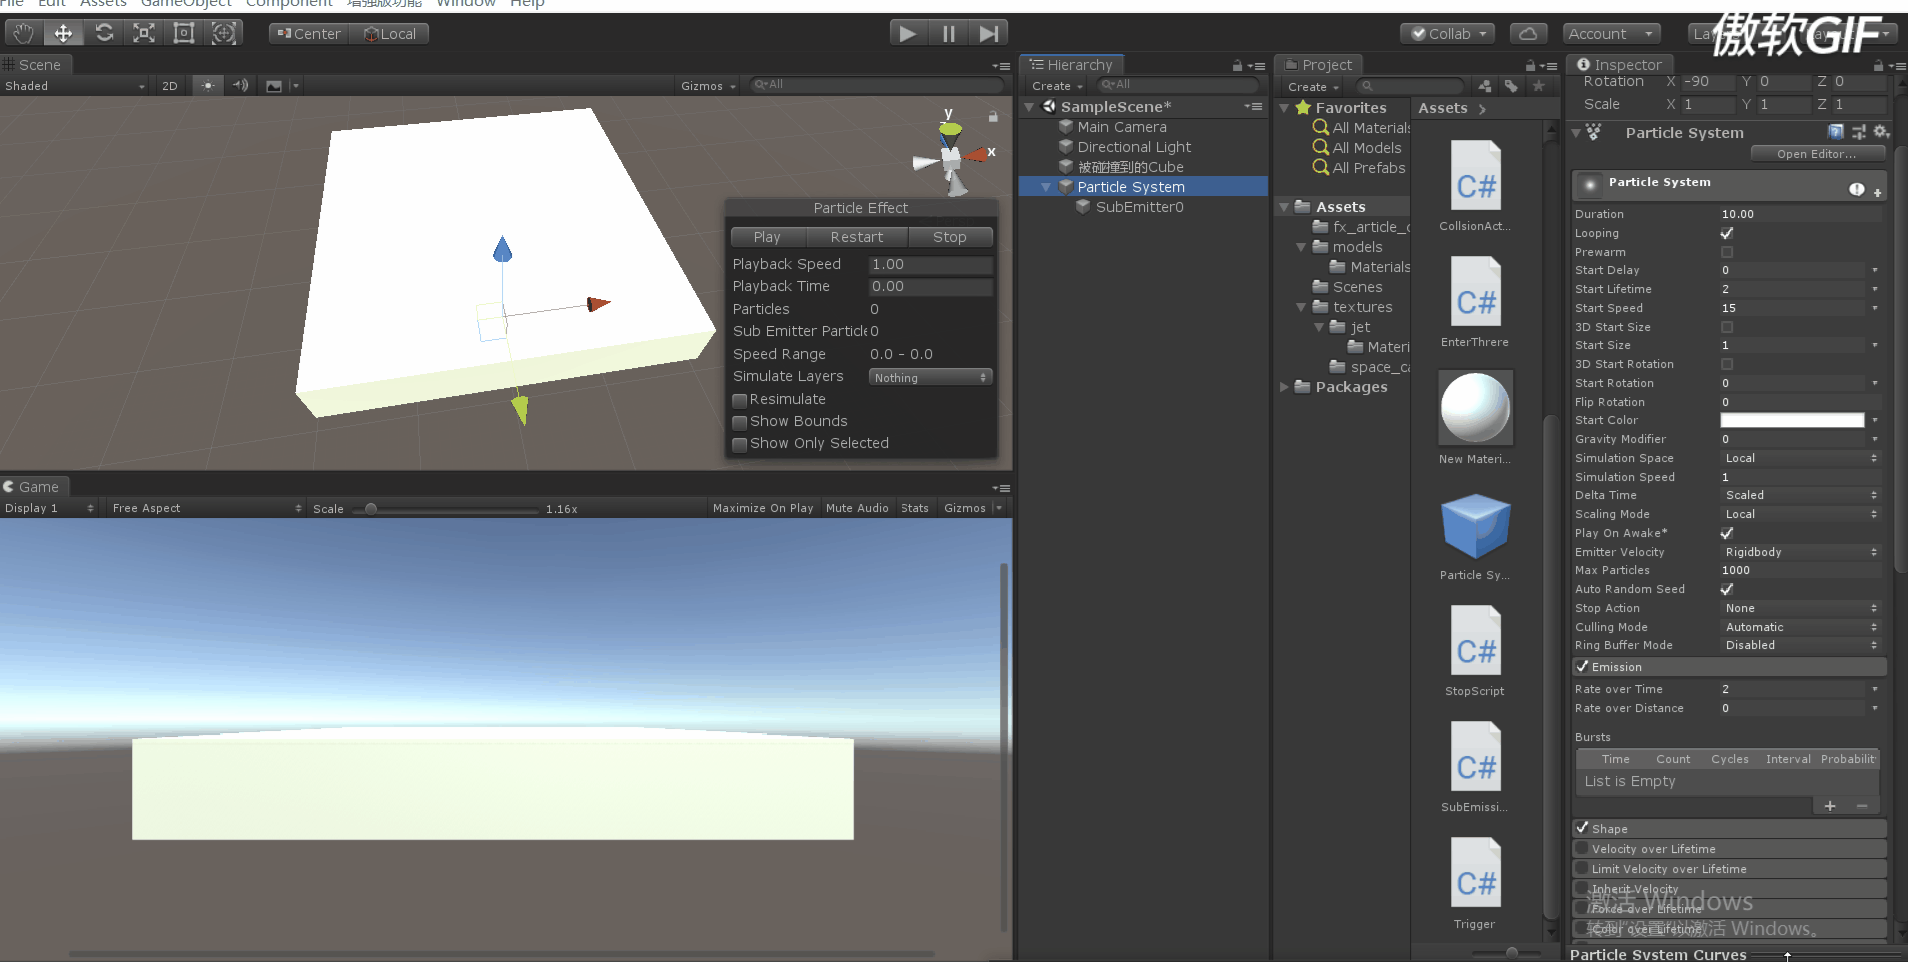Open the Hierarchy Create menu
1908x962 pixels.
(x=1057, y=86)
